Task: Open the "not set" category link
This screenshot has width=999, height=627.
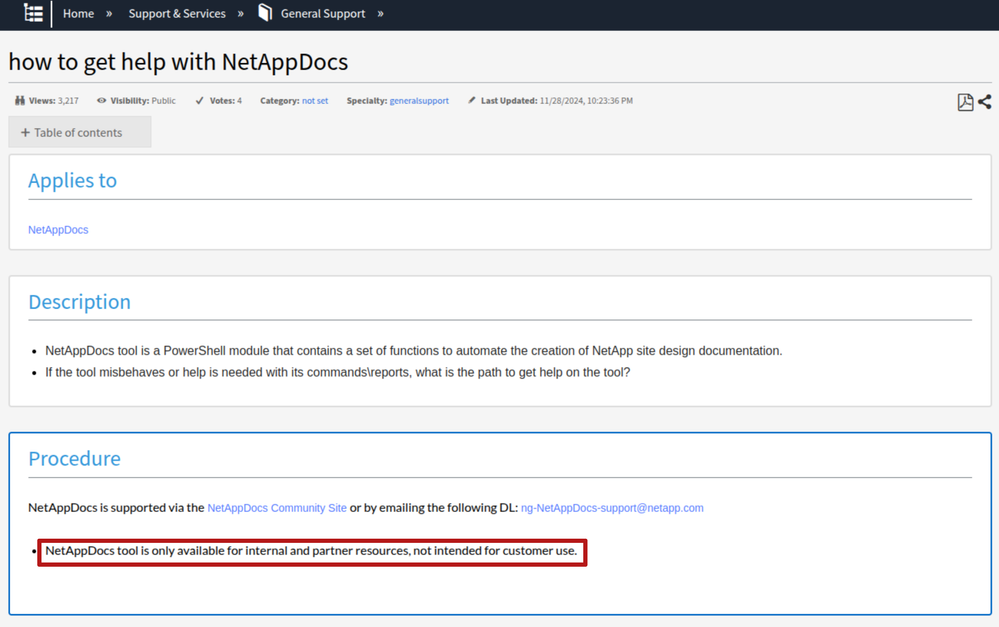Action: coord(315,101)
